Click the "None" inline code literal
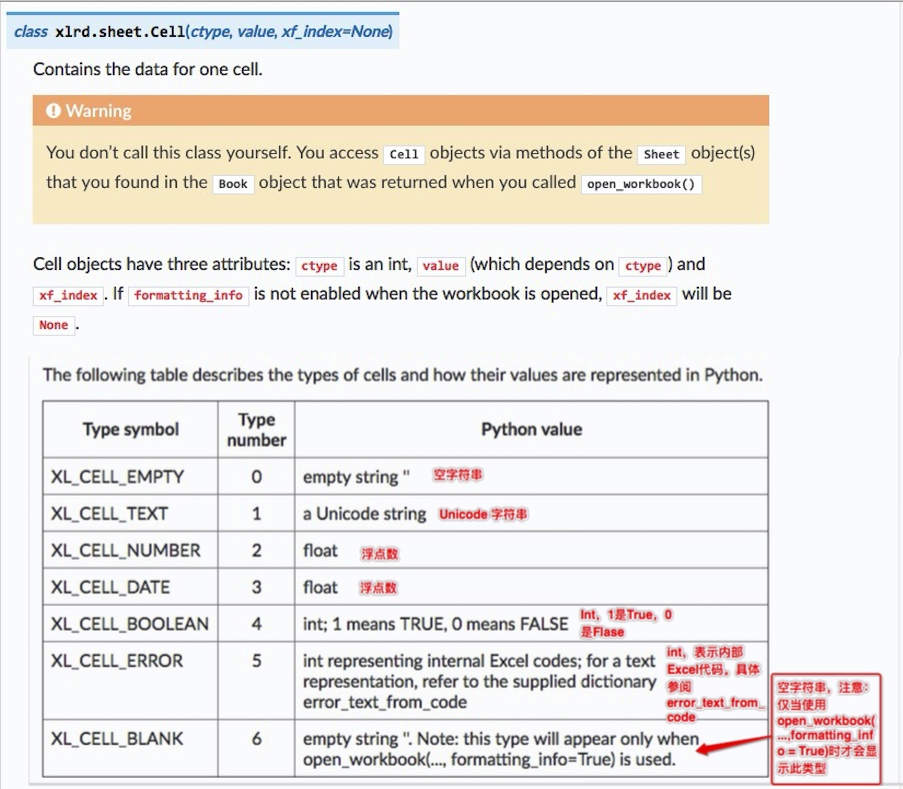Viewport: 903px width, 789px height. 53,325
